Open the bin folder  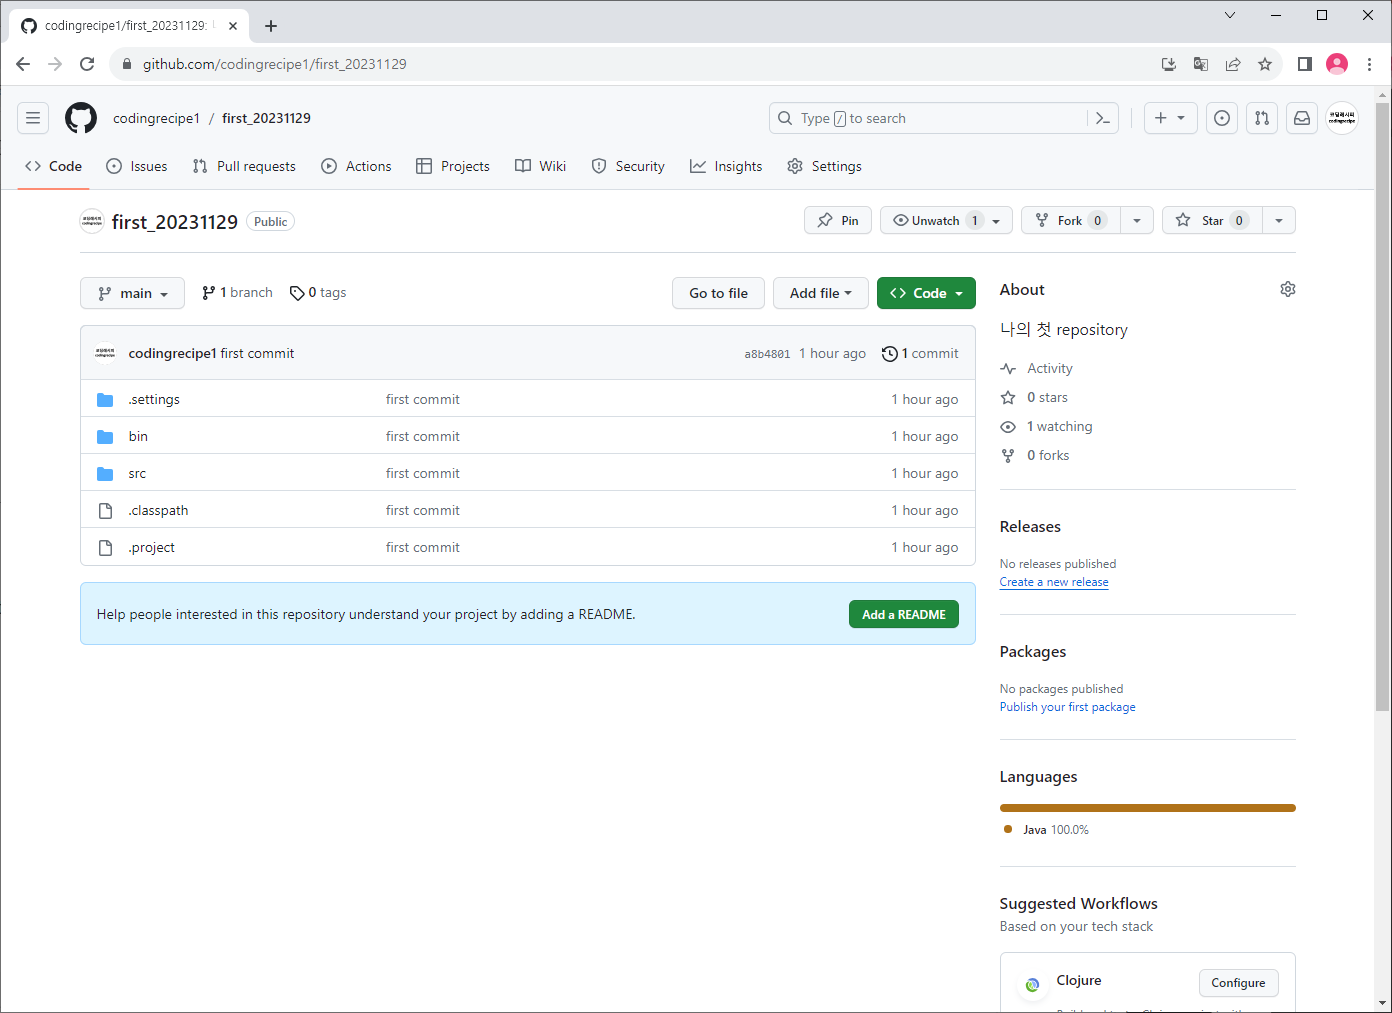tap(138, 436)
